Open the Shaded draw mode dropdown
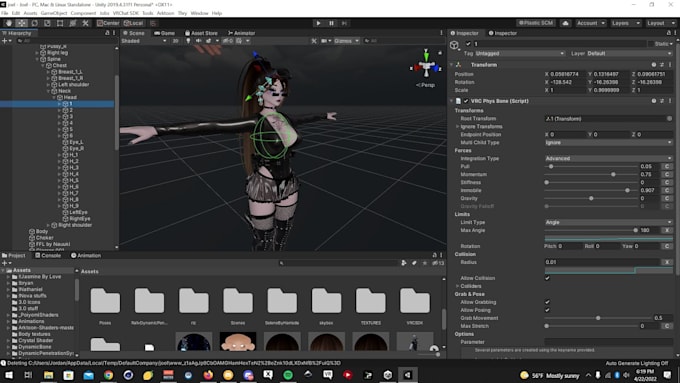Screen dimensions: 680x383 pos(144,41)
